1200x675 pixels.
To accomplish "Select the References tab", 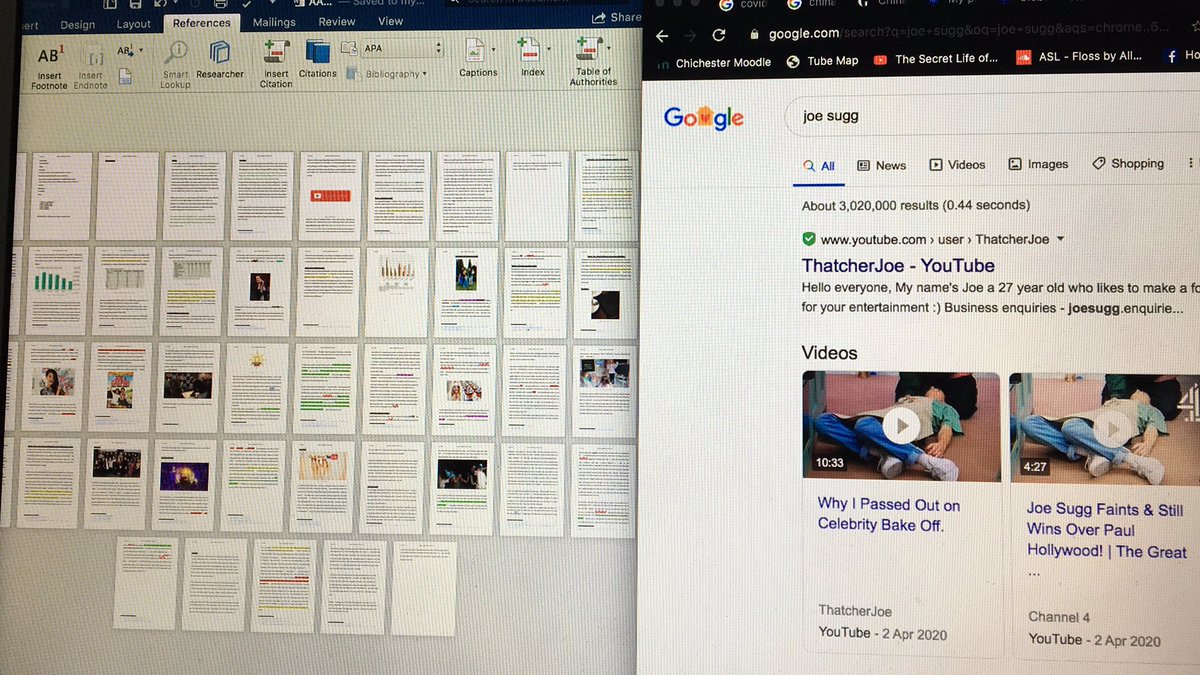I will pos(201,23).
